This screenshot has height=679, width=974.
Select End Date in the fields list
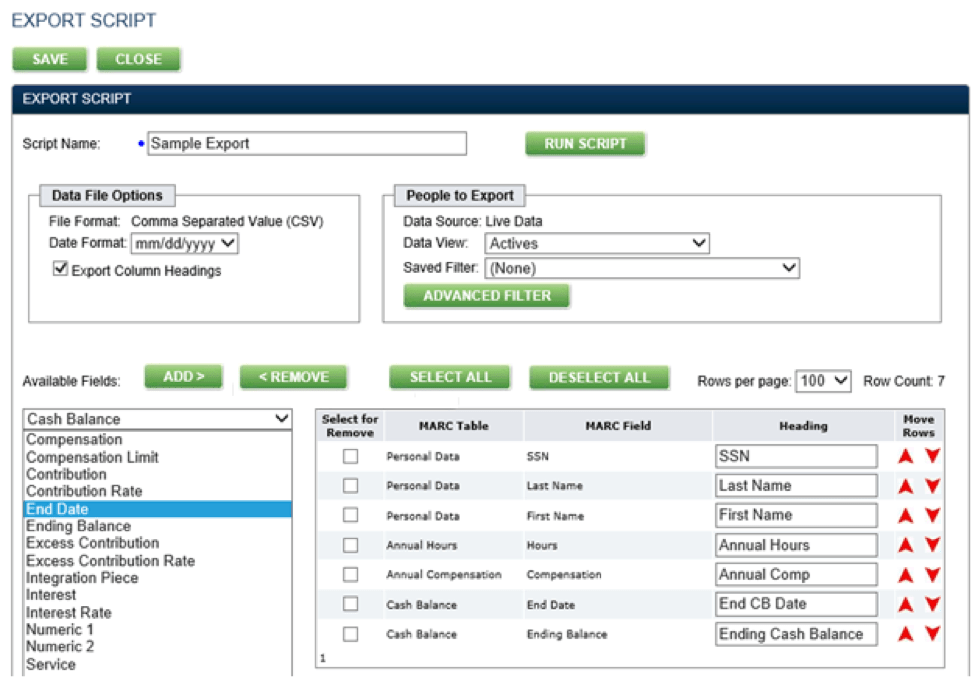(x=157, y=509)
